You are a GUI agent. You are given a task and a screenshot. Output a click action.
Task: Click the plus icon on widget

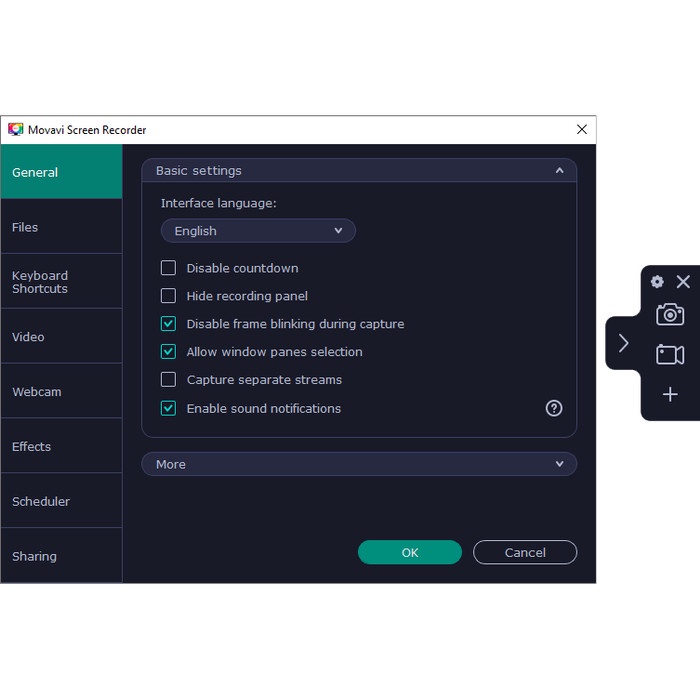tap(670, 394)
